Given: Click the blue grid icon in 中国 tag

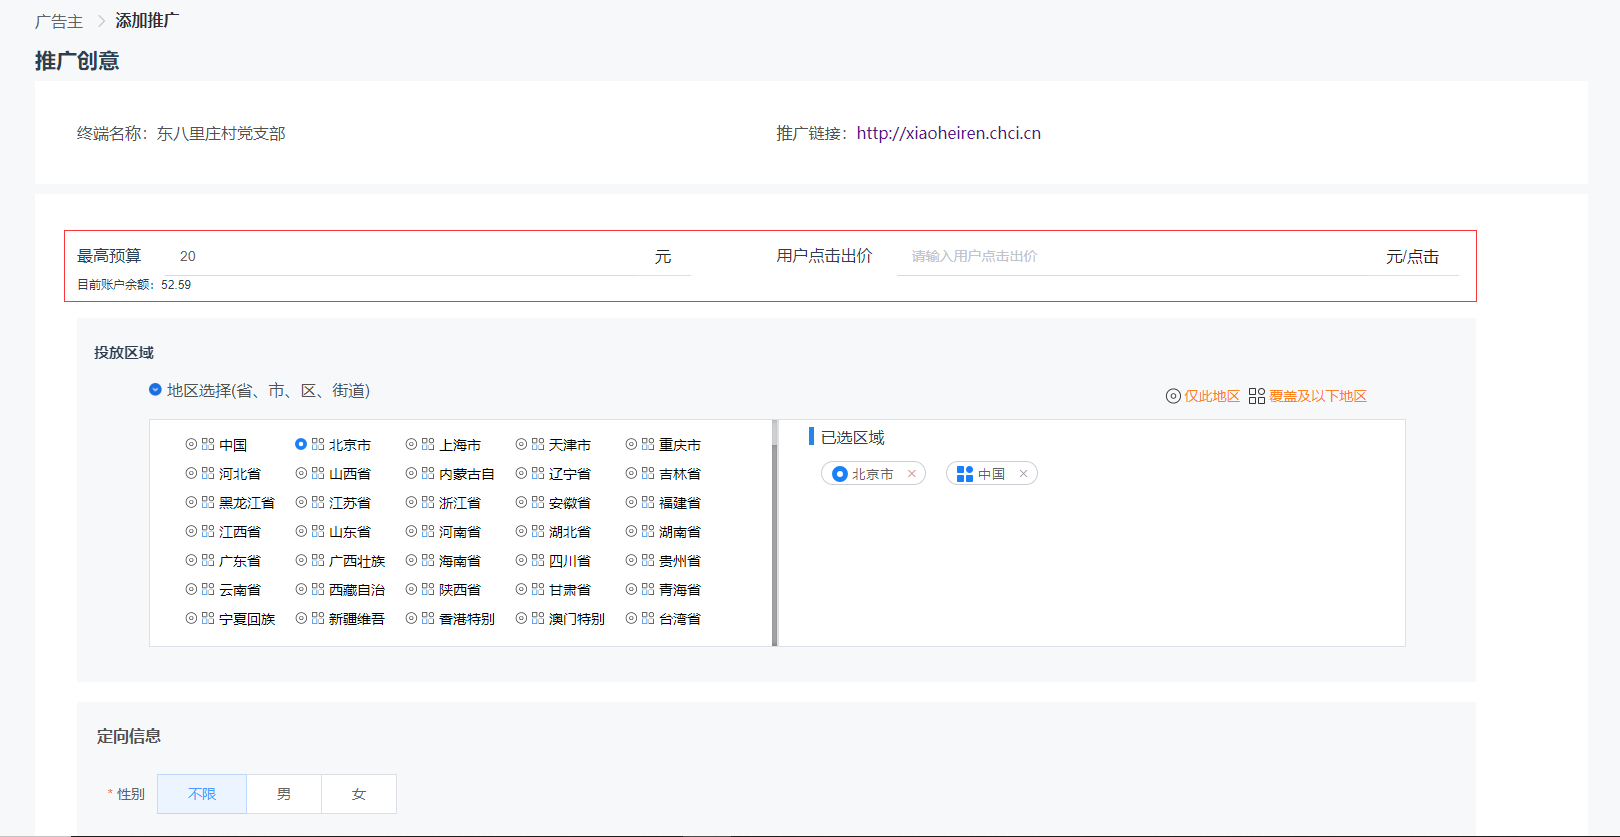Looking at the screenshot, I should pyautogui.click(x=965, y=474).
